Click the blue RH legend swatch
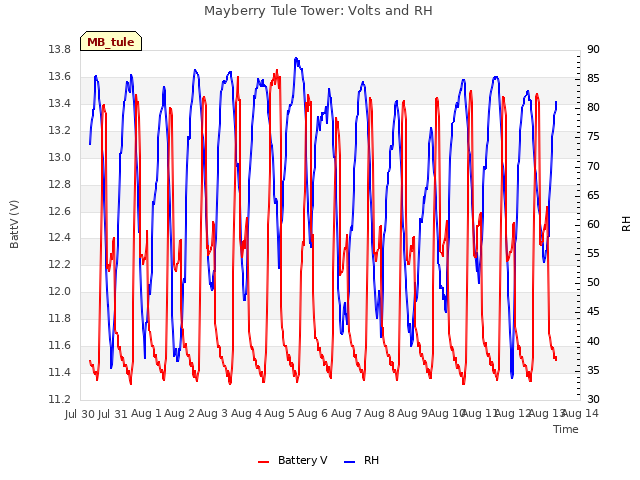This screenshot has height=480, width=640. tap(350, 462)
